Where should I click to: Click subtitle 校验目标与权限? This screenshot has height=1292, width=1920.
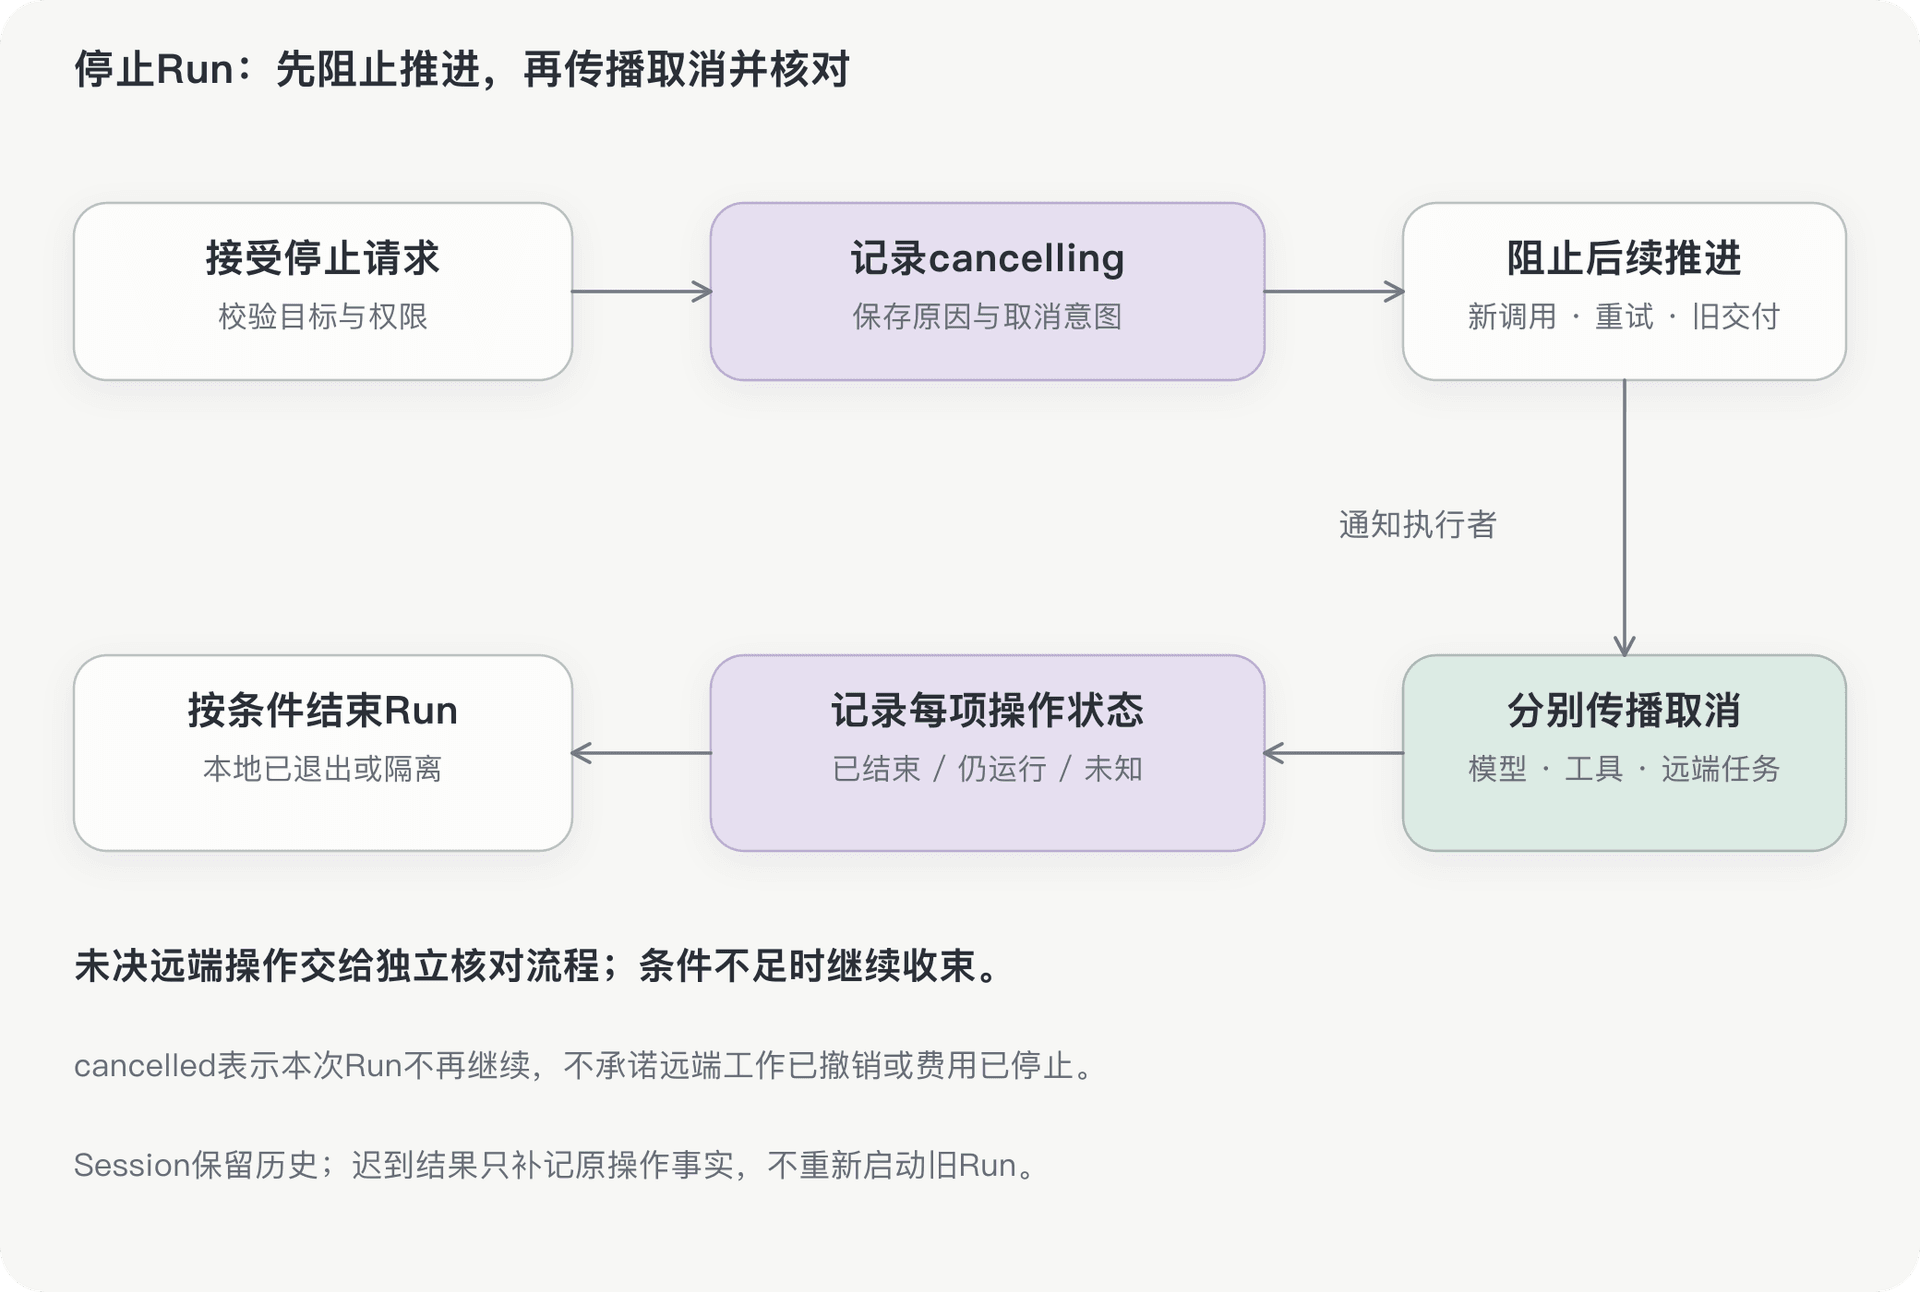click(323, 316)
